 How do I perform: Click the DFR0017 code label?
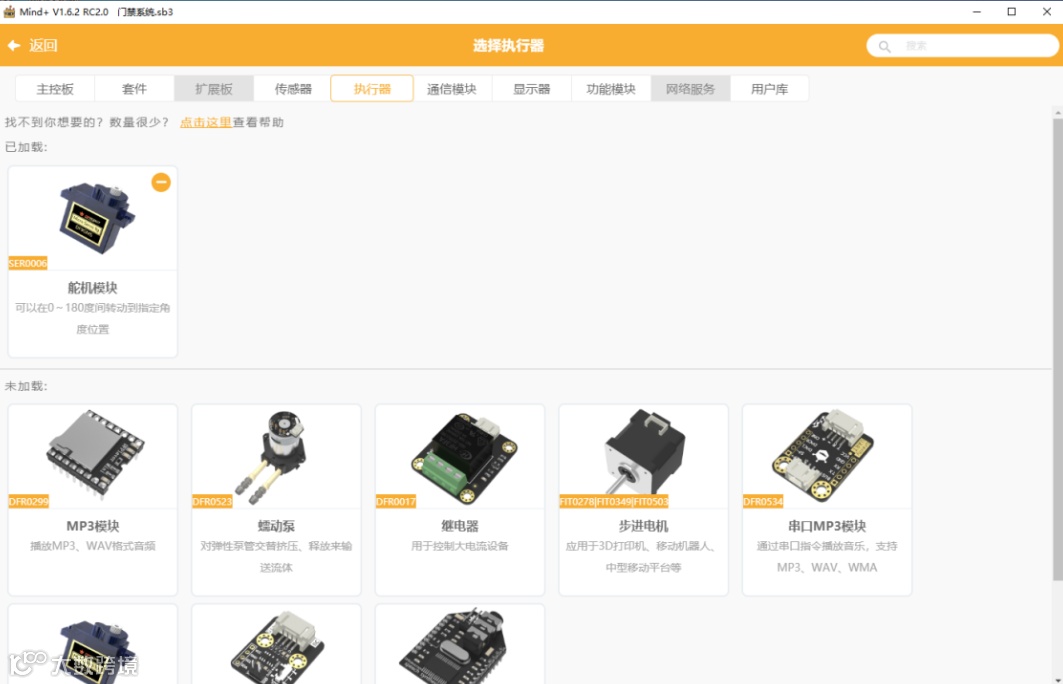pos(396,502)
